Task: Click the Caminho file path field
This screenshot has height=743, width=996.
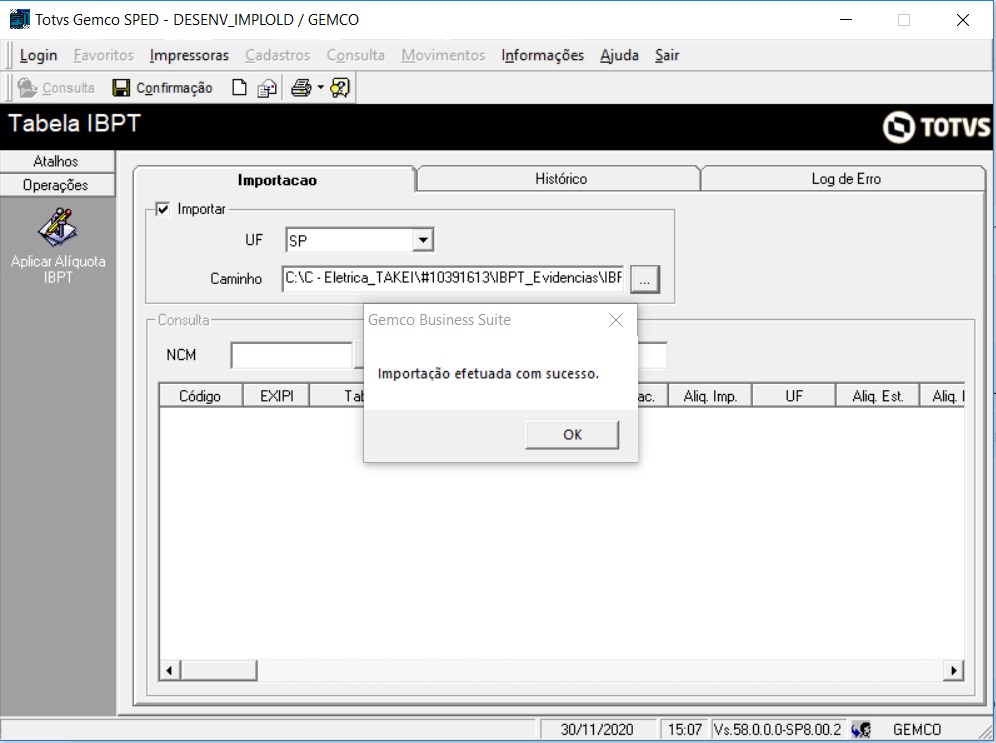Action: pos(453,278)
